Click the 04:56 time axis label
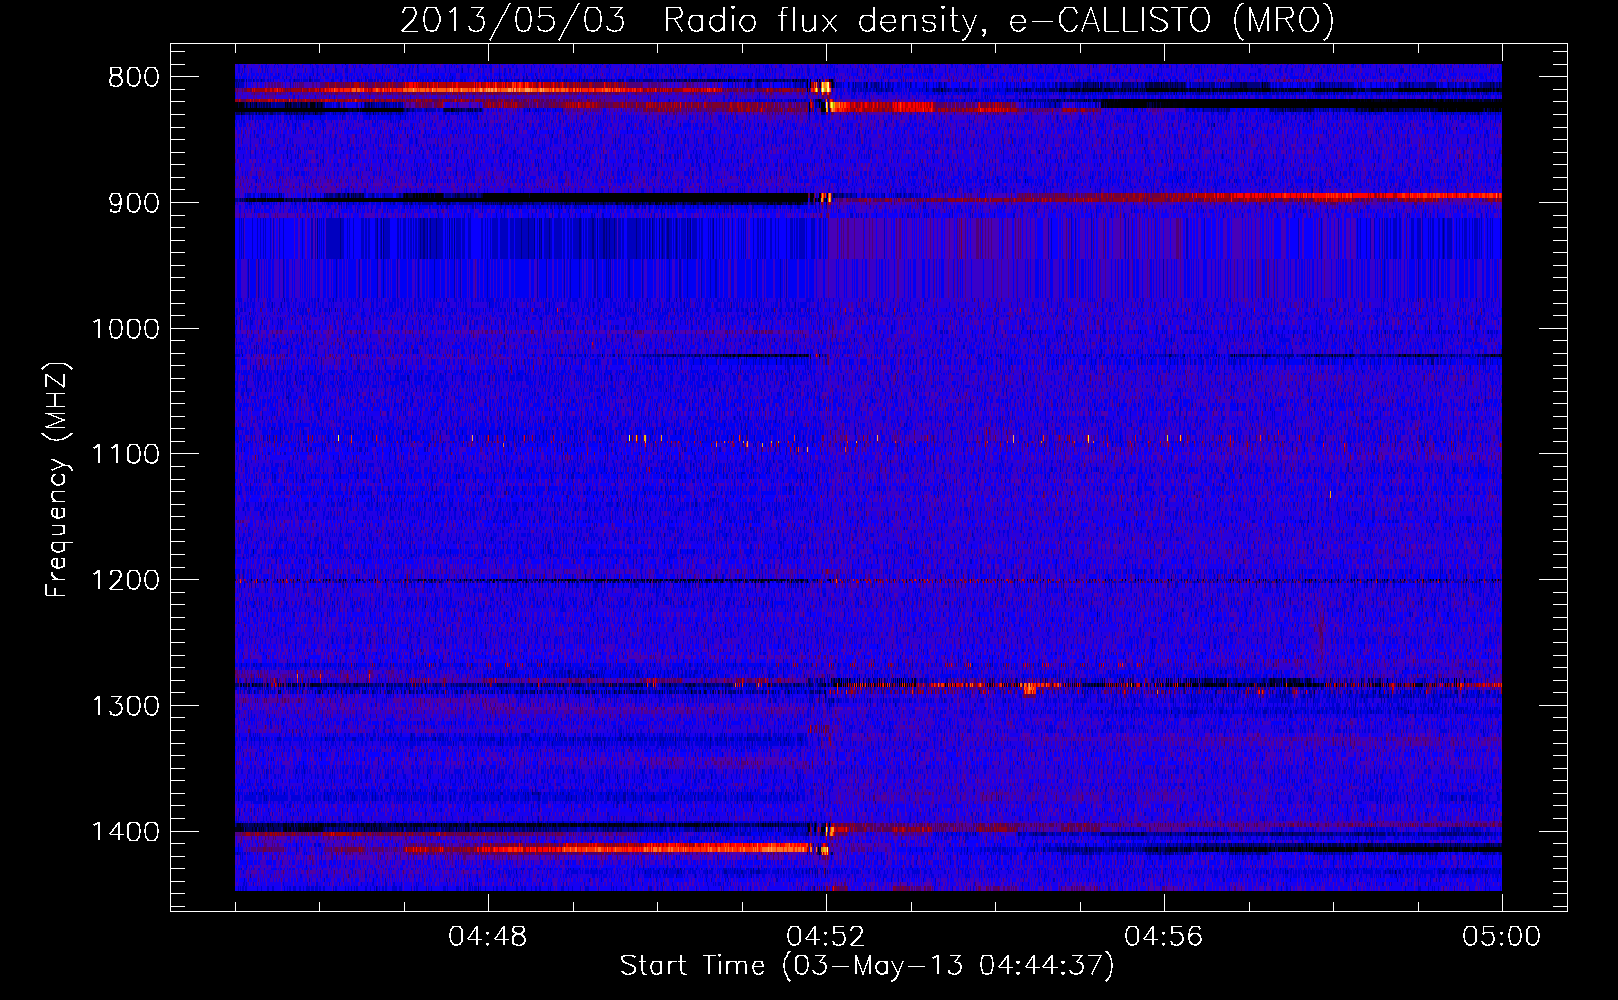This screenshot has width=1618, height=1000. point(1164,937)
